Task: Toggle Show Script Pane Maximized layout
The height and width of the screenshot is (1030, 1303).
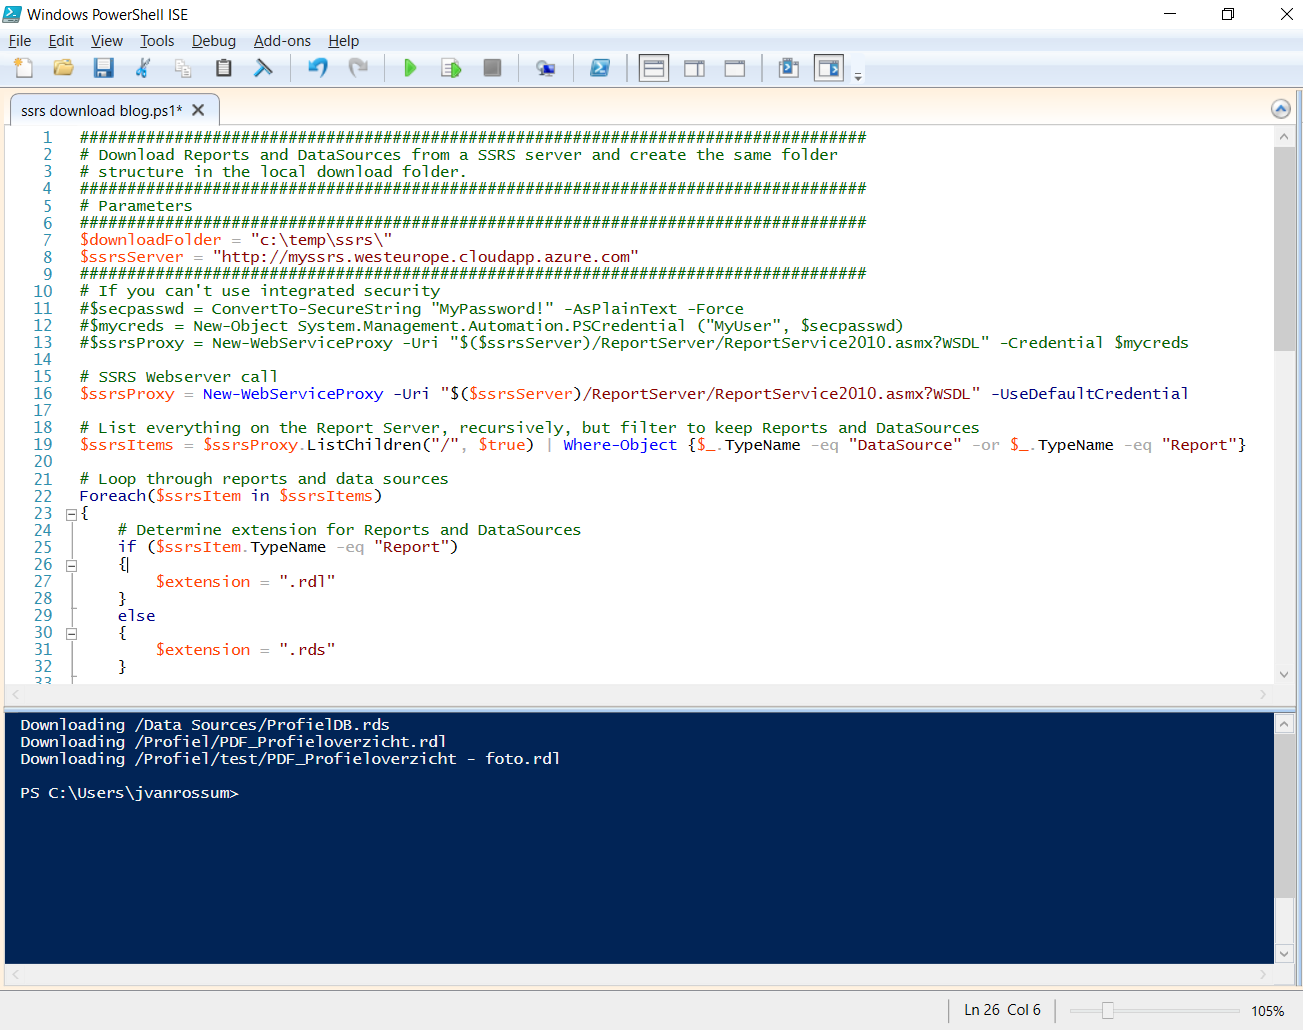Action: 735,68
